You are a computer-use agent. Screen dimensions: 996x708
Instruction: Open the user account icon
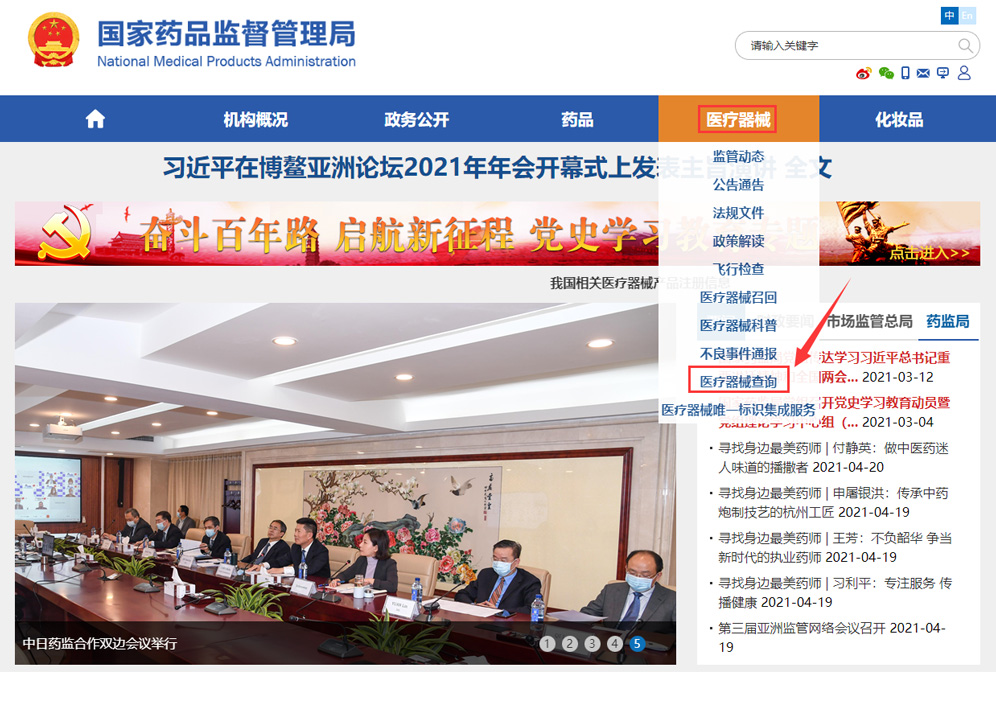[x=964, y=73]
